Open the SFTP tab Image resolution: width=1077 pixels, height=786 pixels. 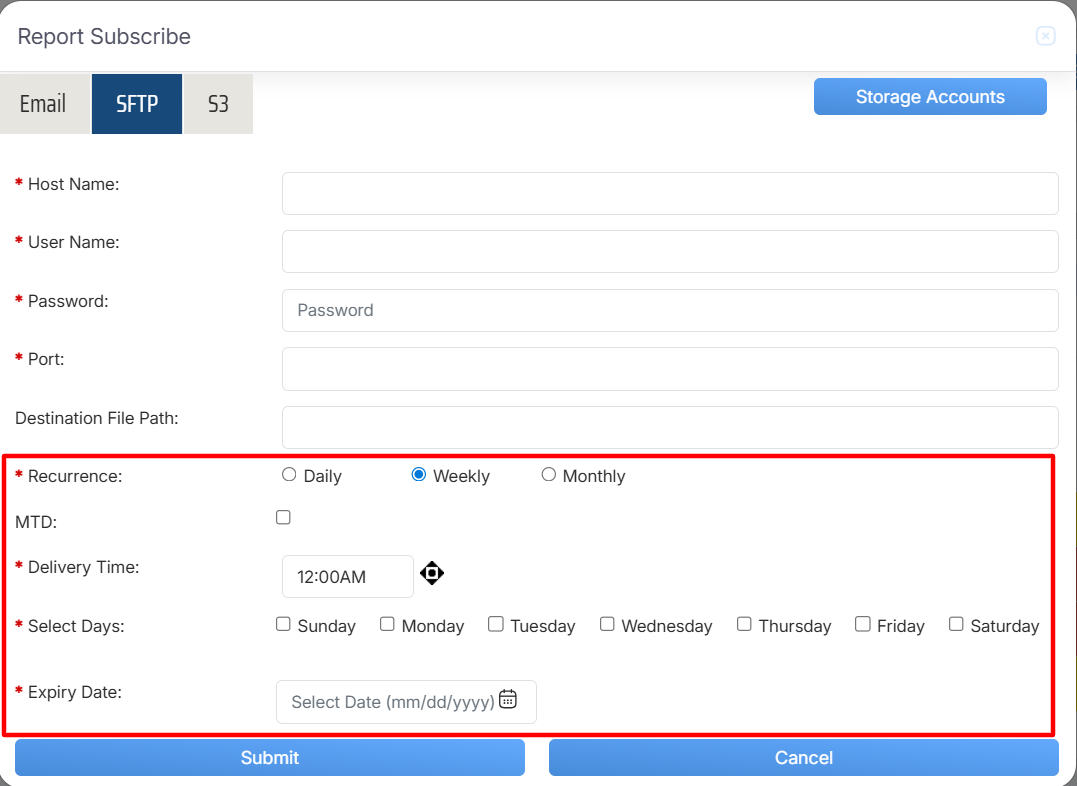[x=137, y=104]
